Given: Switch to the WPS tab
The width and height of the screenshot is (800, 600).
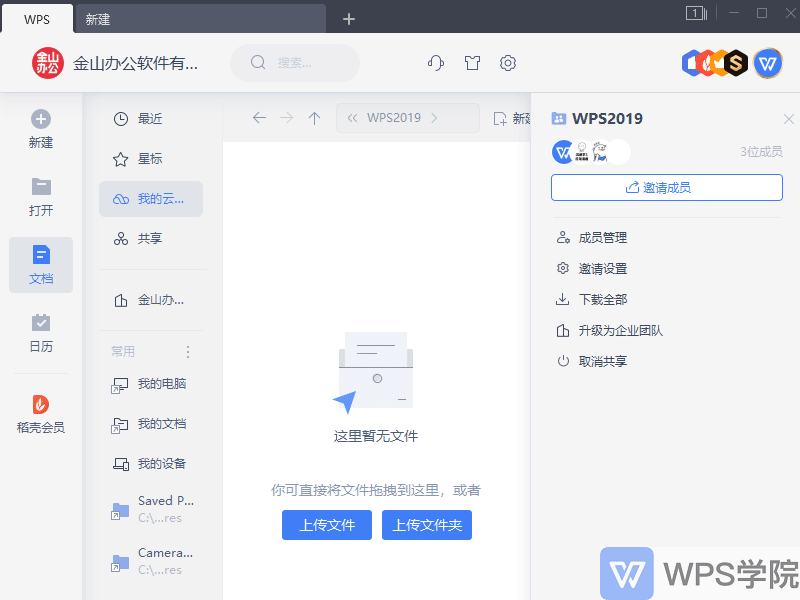Looking at the screenshot, I should click(x=37, y=19).
